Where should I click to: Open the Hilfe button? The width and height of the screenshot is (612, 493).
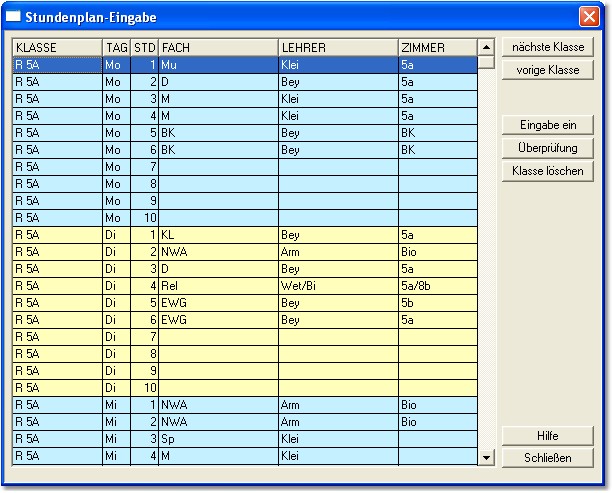click(547, 436)
